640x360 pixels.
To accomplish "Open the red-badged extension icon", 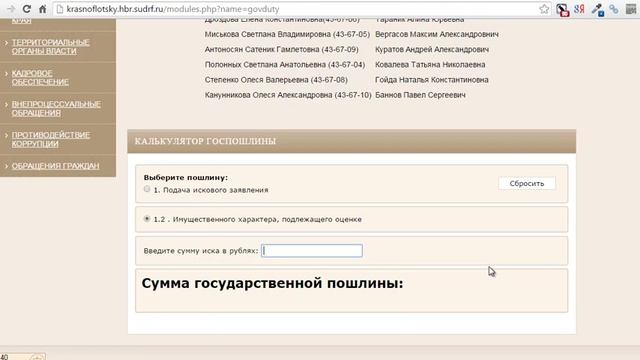I will click(x=562, y=9).
